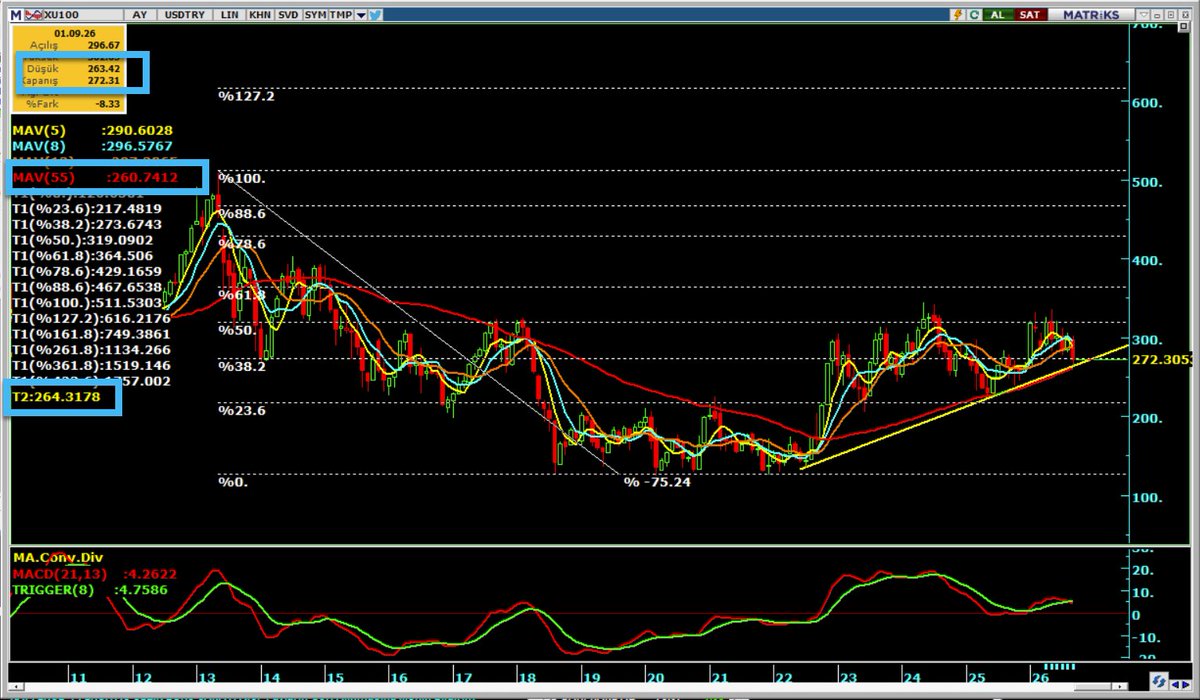Click the blue right arrow navigation icon

pyautogui.click(x=1186, y=685)
